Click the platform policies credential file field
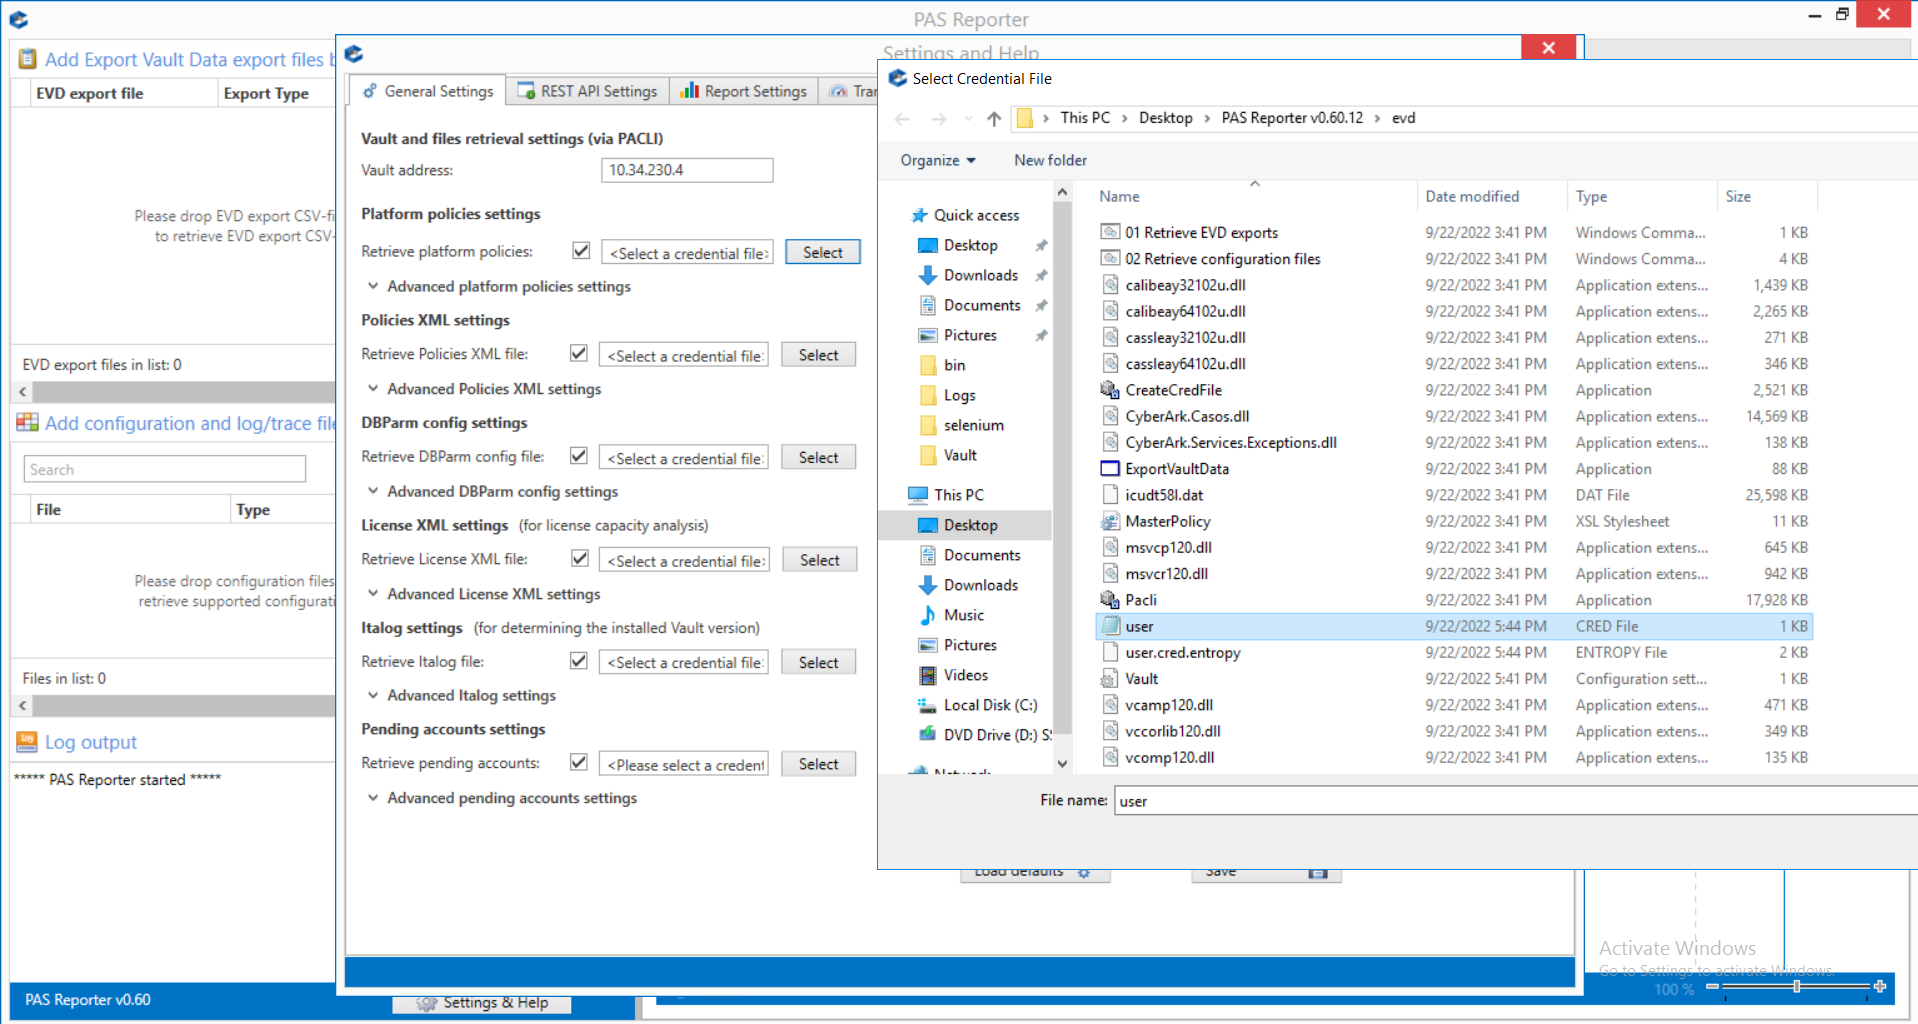1918x1024 pixels. 688,253
